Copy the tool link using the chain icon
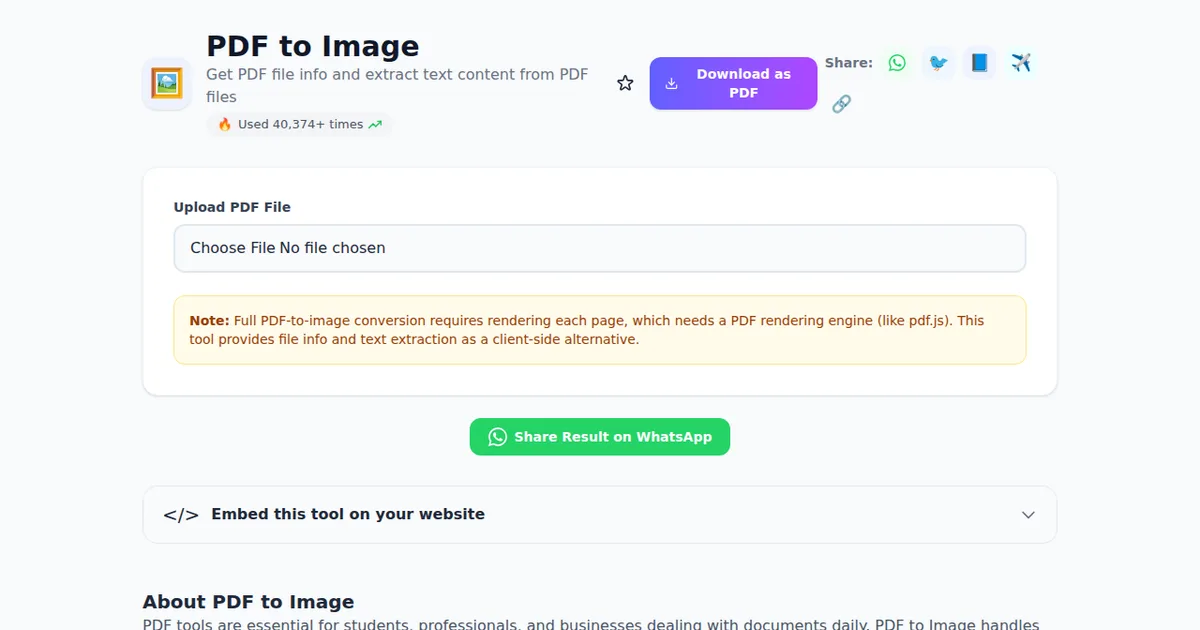This screenshot has width=1200, height=630. click(842, 103)
